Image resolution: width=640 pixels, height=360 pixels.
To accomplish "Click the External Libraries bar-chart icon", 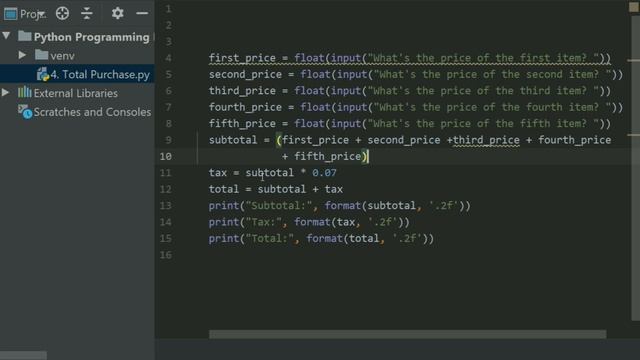I will click(24, 92).
